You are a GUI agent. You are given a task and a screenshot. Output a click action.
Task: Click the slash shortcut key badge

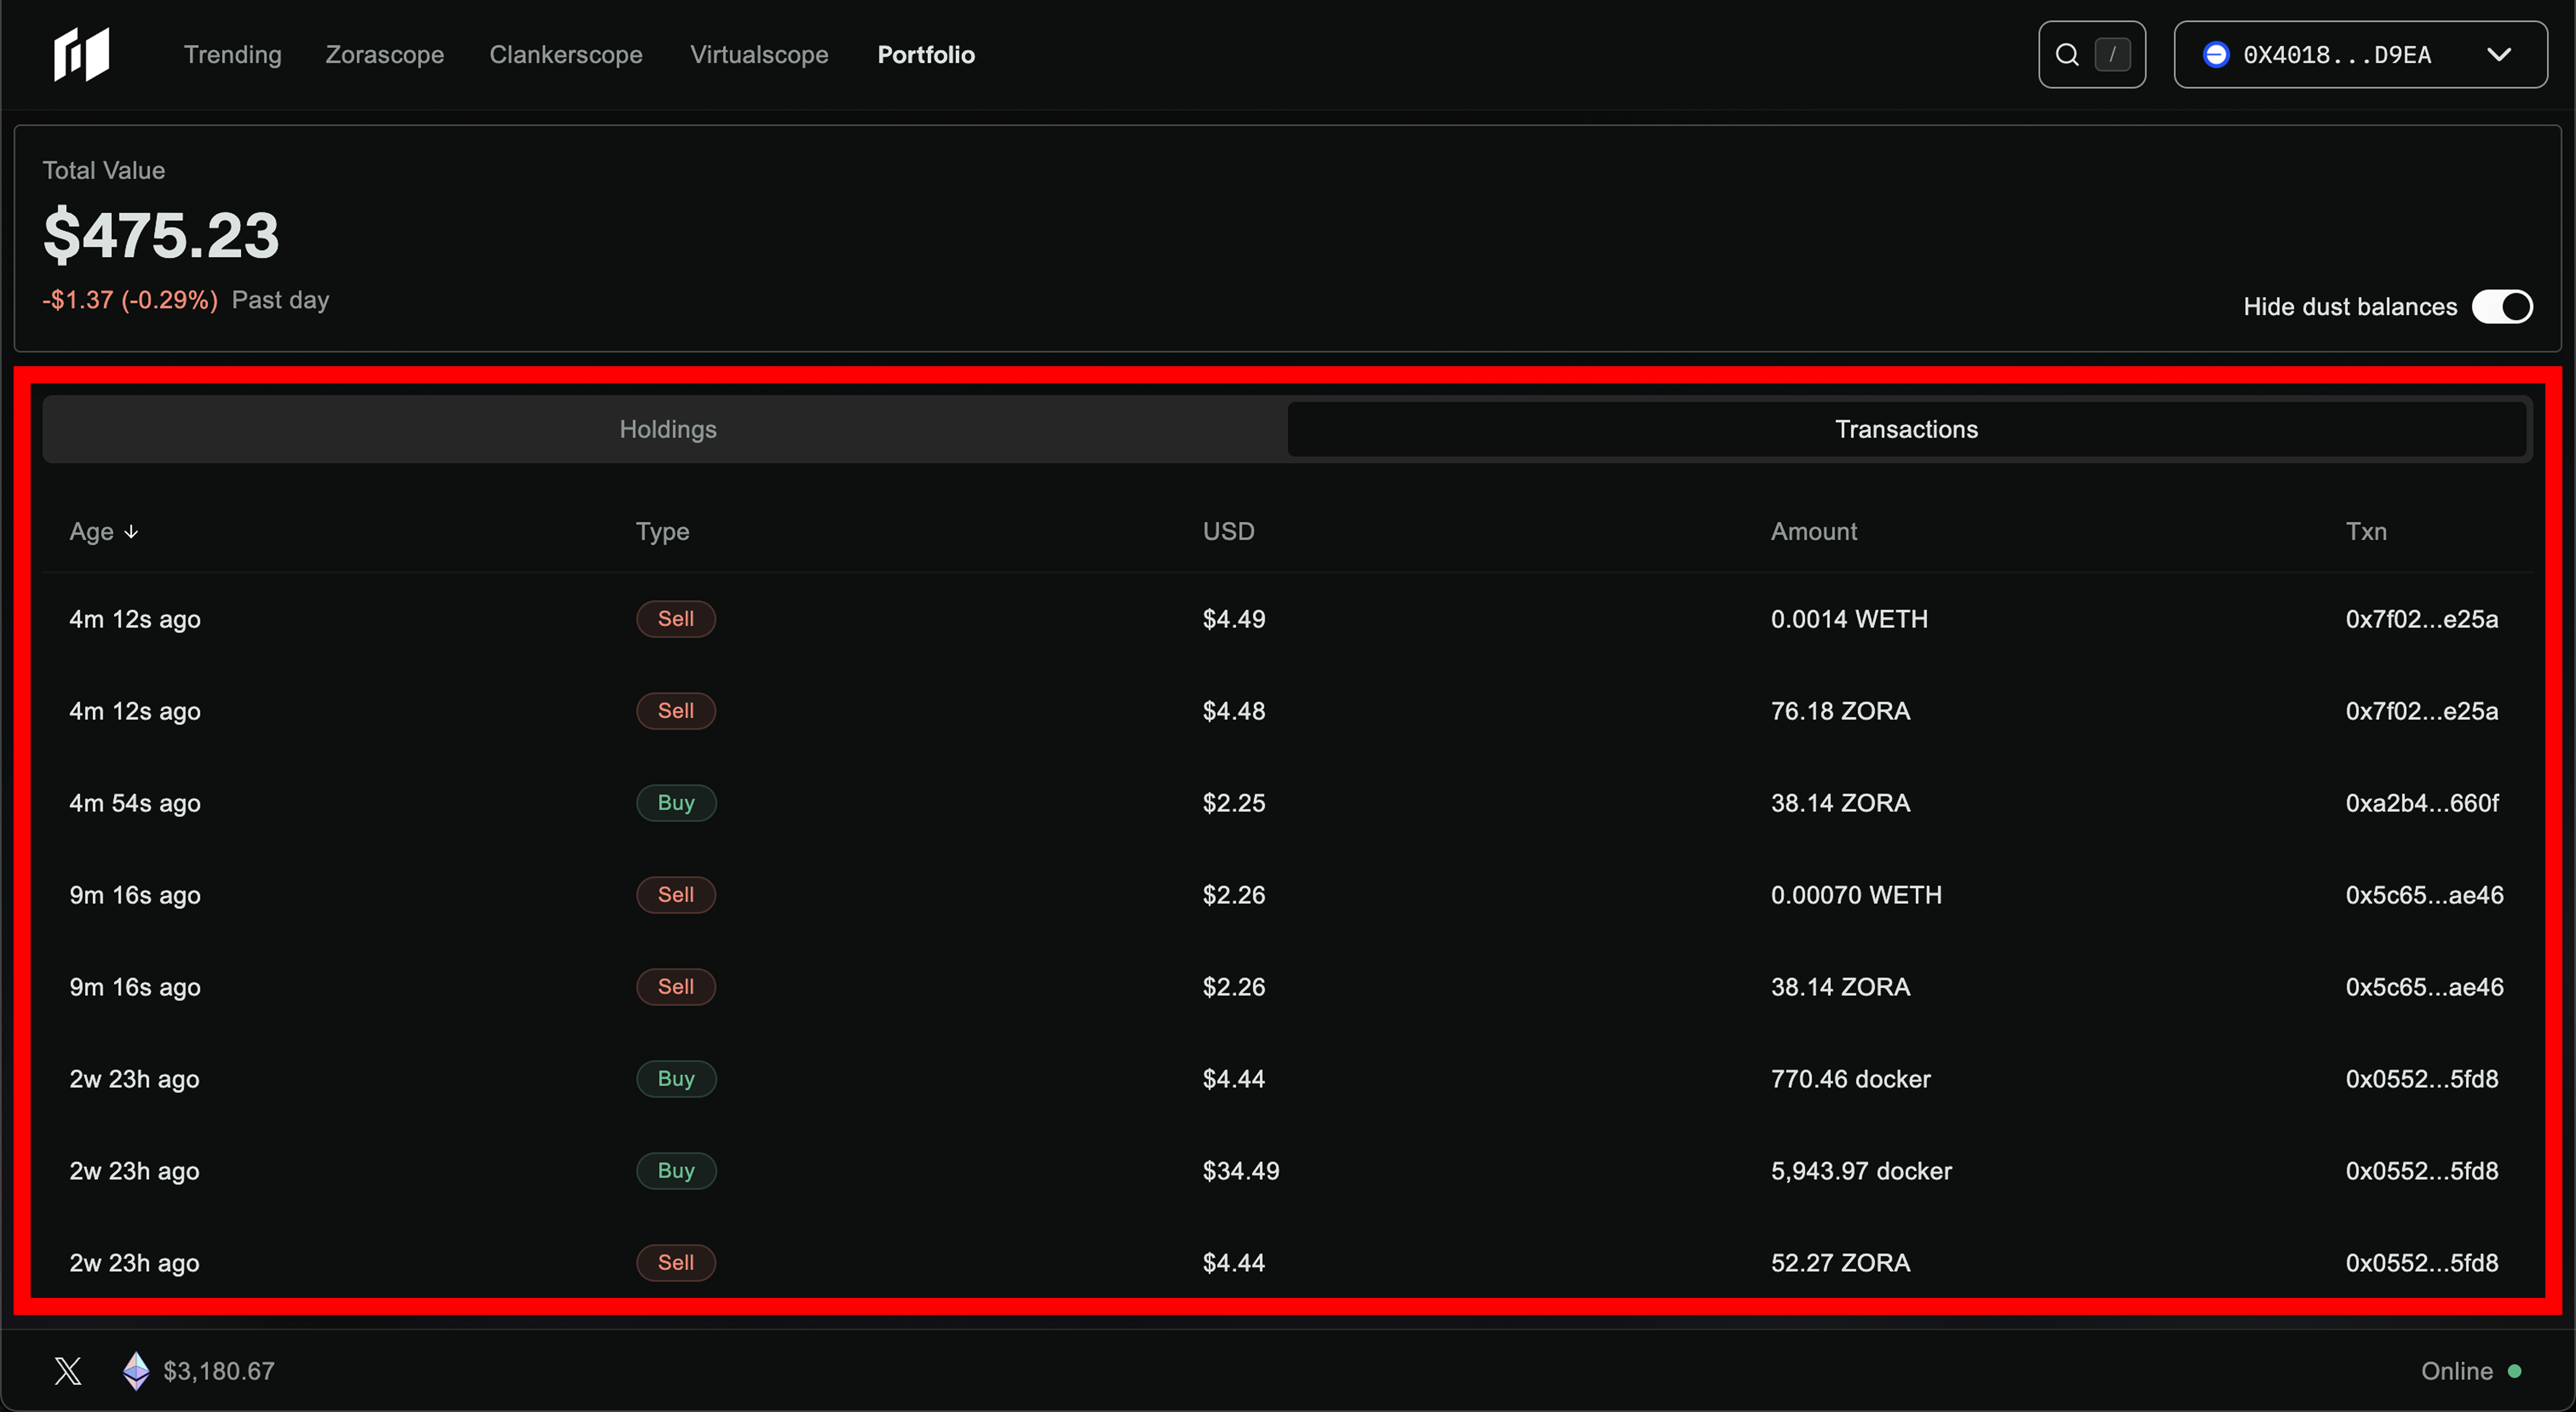2112,55
